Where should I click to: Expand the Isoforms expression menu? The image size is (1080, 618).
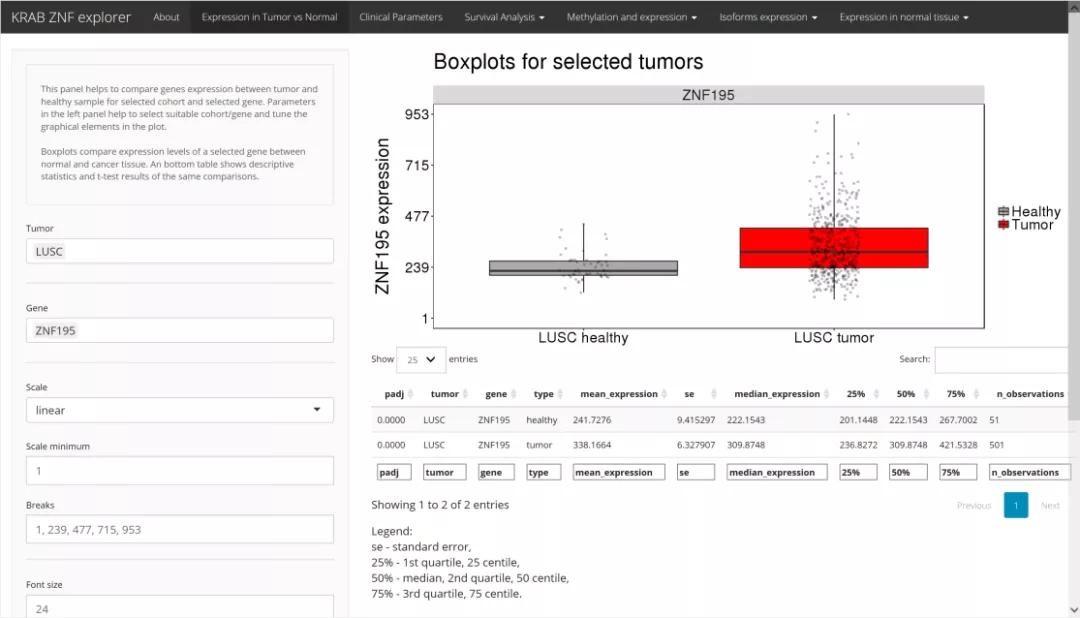[768, 17]
